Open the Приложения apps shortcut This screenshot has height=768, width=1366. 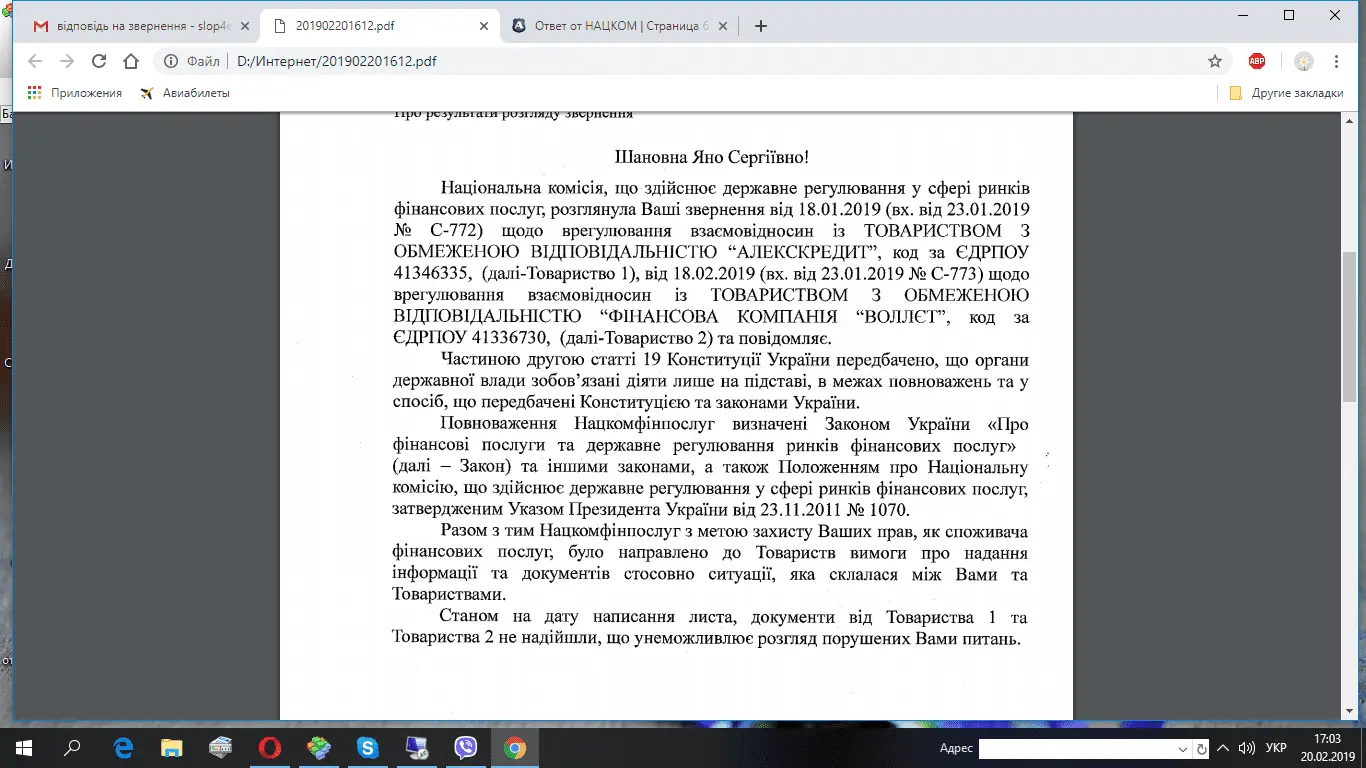click(75, 93)
